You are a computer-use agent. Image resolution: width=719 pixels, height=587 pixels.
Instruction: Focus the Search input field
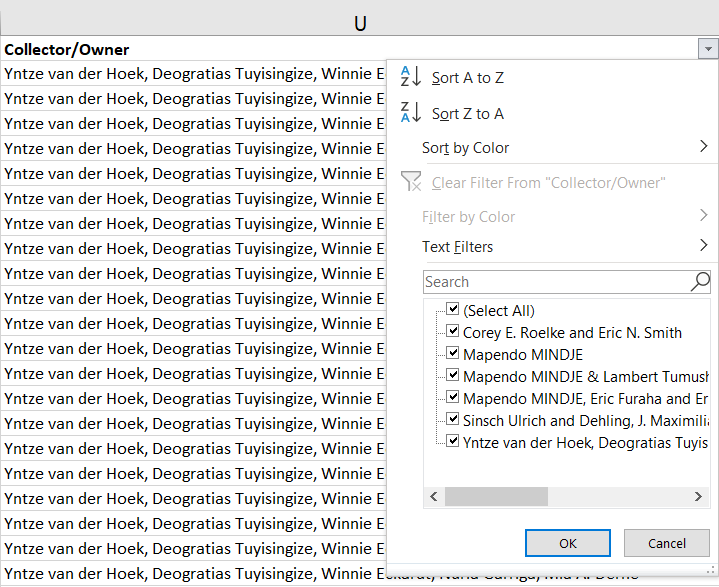click(x=556, y=282)
